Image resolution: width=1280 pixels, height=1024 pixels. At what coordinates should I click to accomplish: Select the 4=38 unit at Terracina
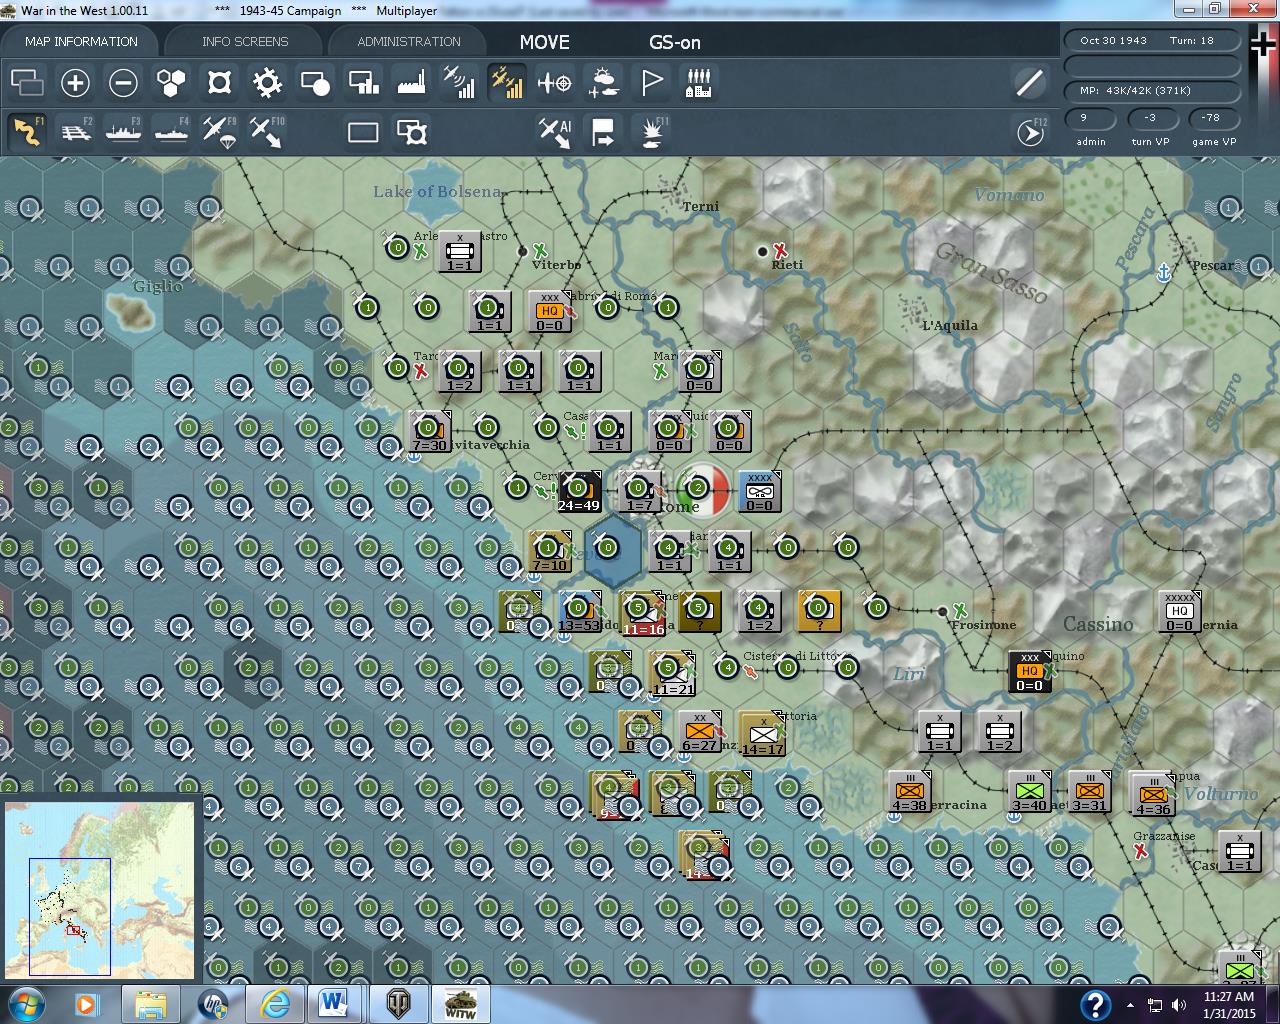(x=909, y=791)
